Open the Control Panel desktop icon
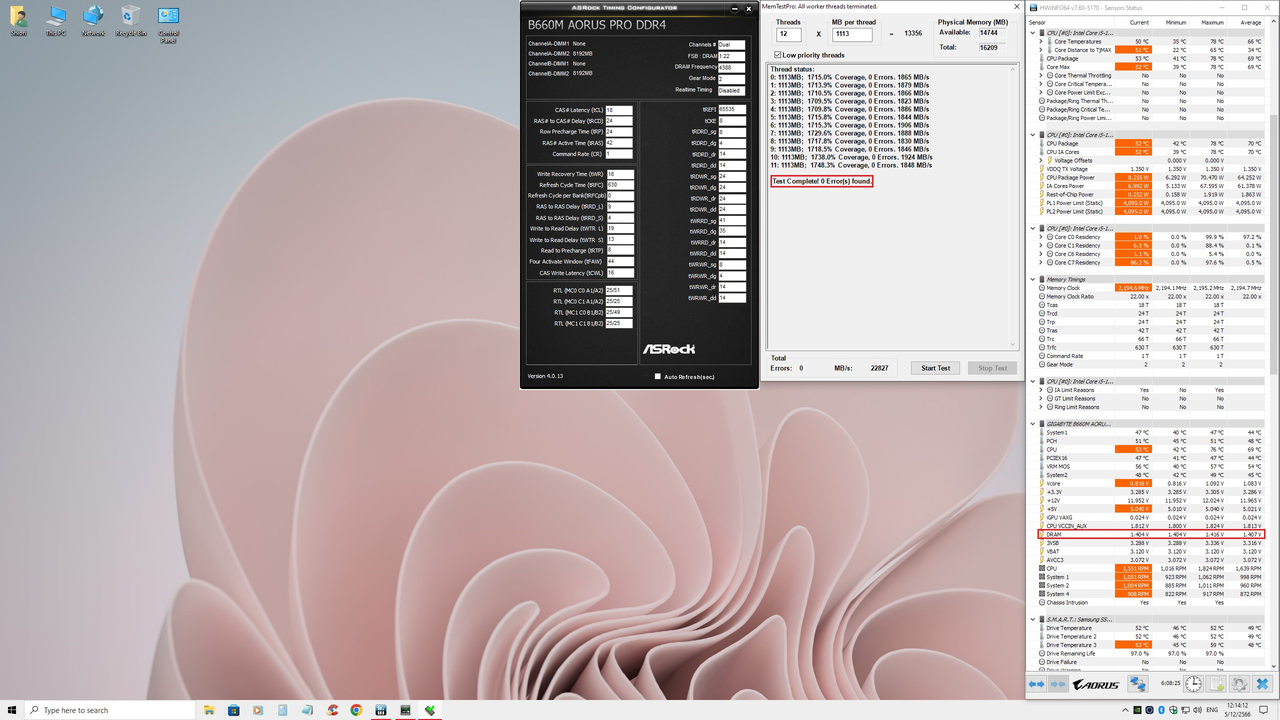The height and width of the screenshot is (720, 1280). pos(168,15)
